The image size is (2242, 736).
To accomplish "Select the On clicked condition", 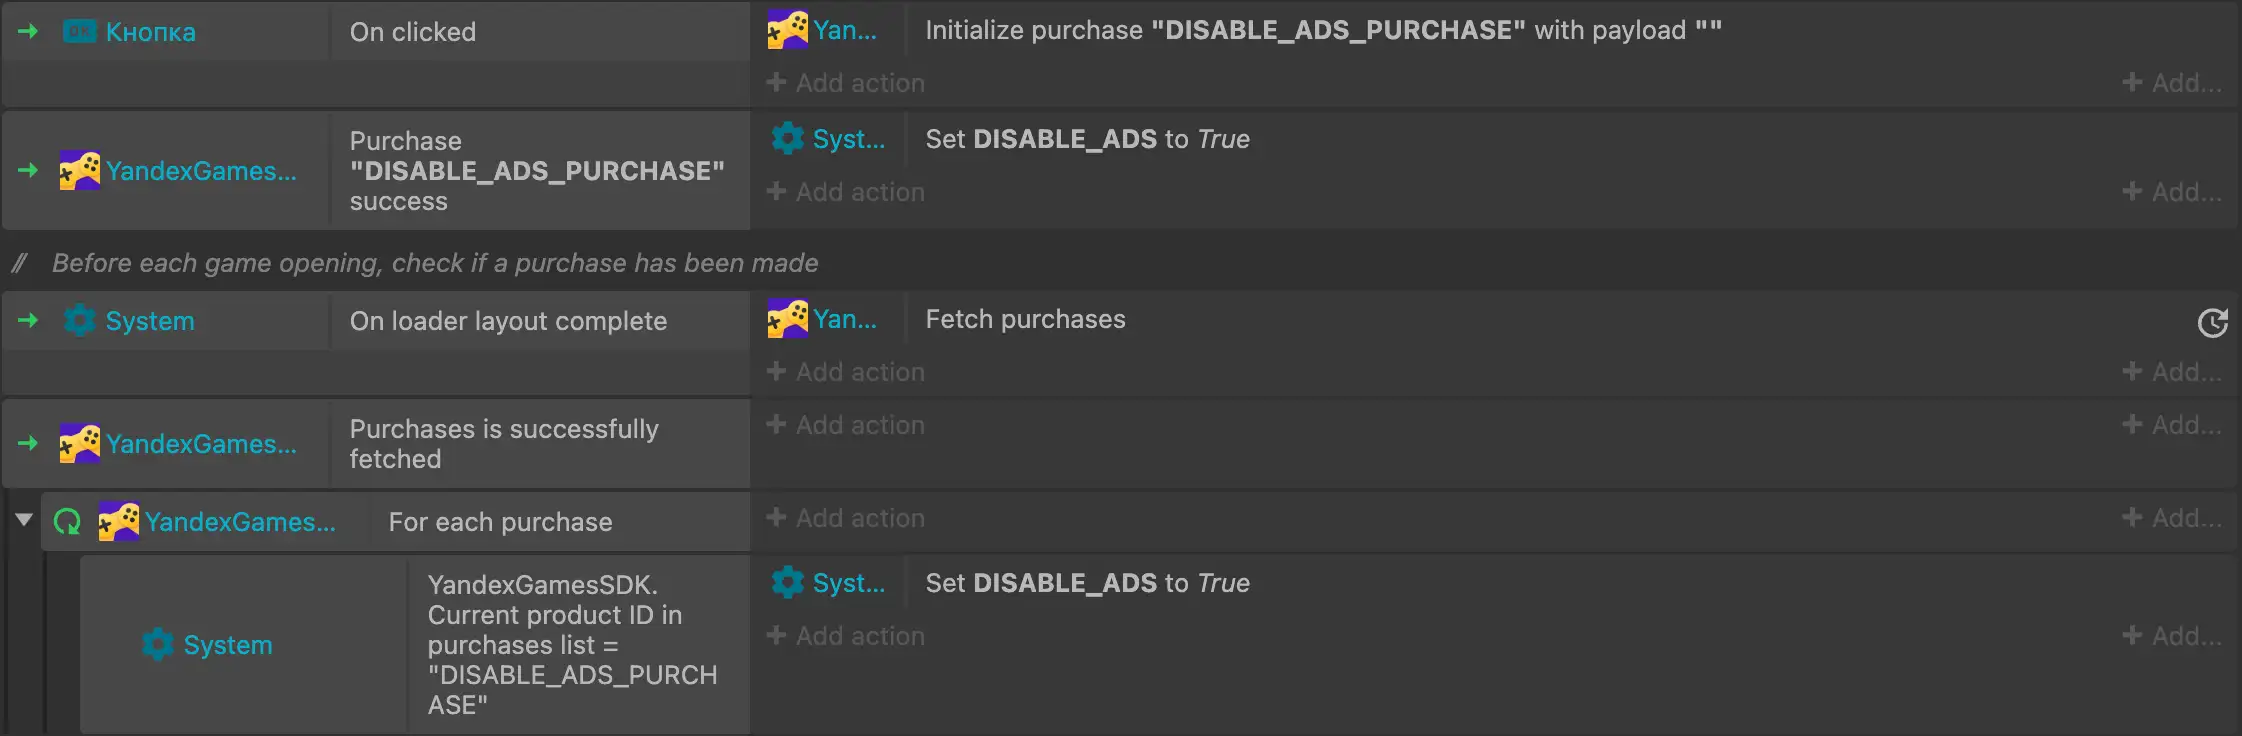I will pyautogui.click(x=413, y=32).
